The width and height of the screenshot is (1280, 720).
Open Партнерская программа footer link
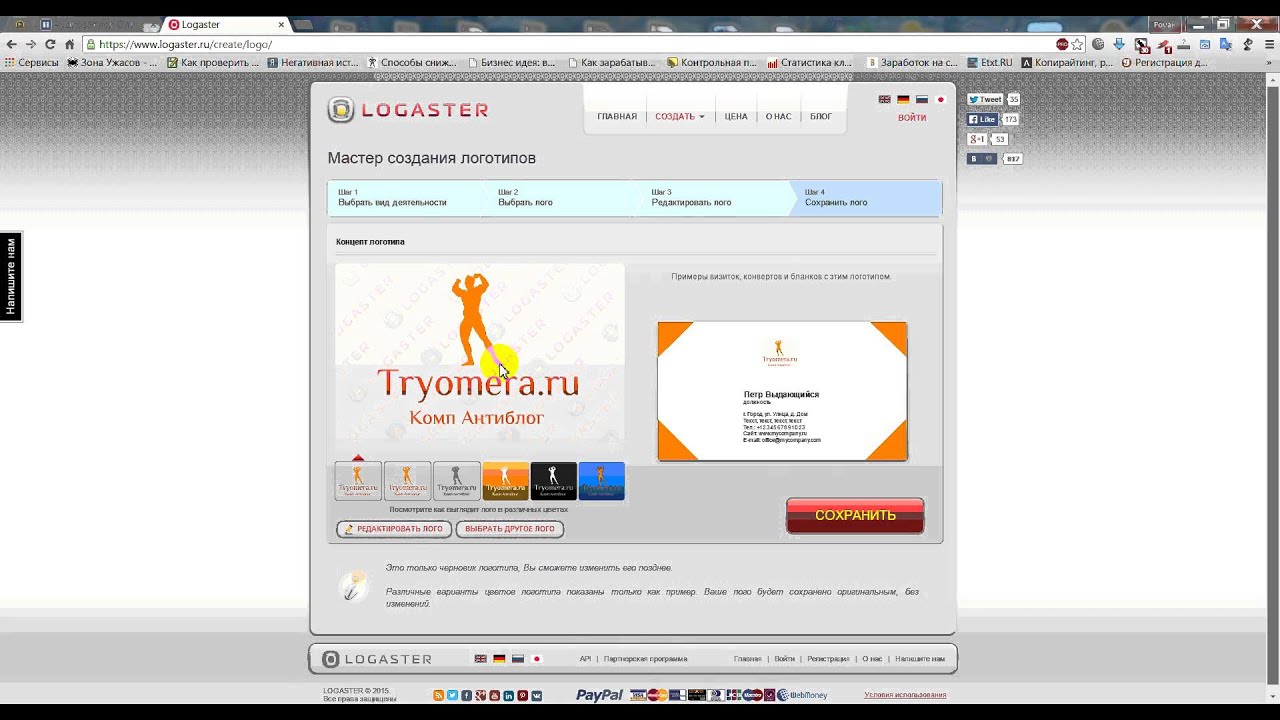pyautogui.click(x=645, y=659)
